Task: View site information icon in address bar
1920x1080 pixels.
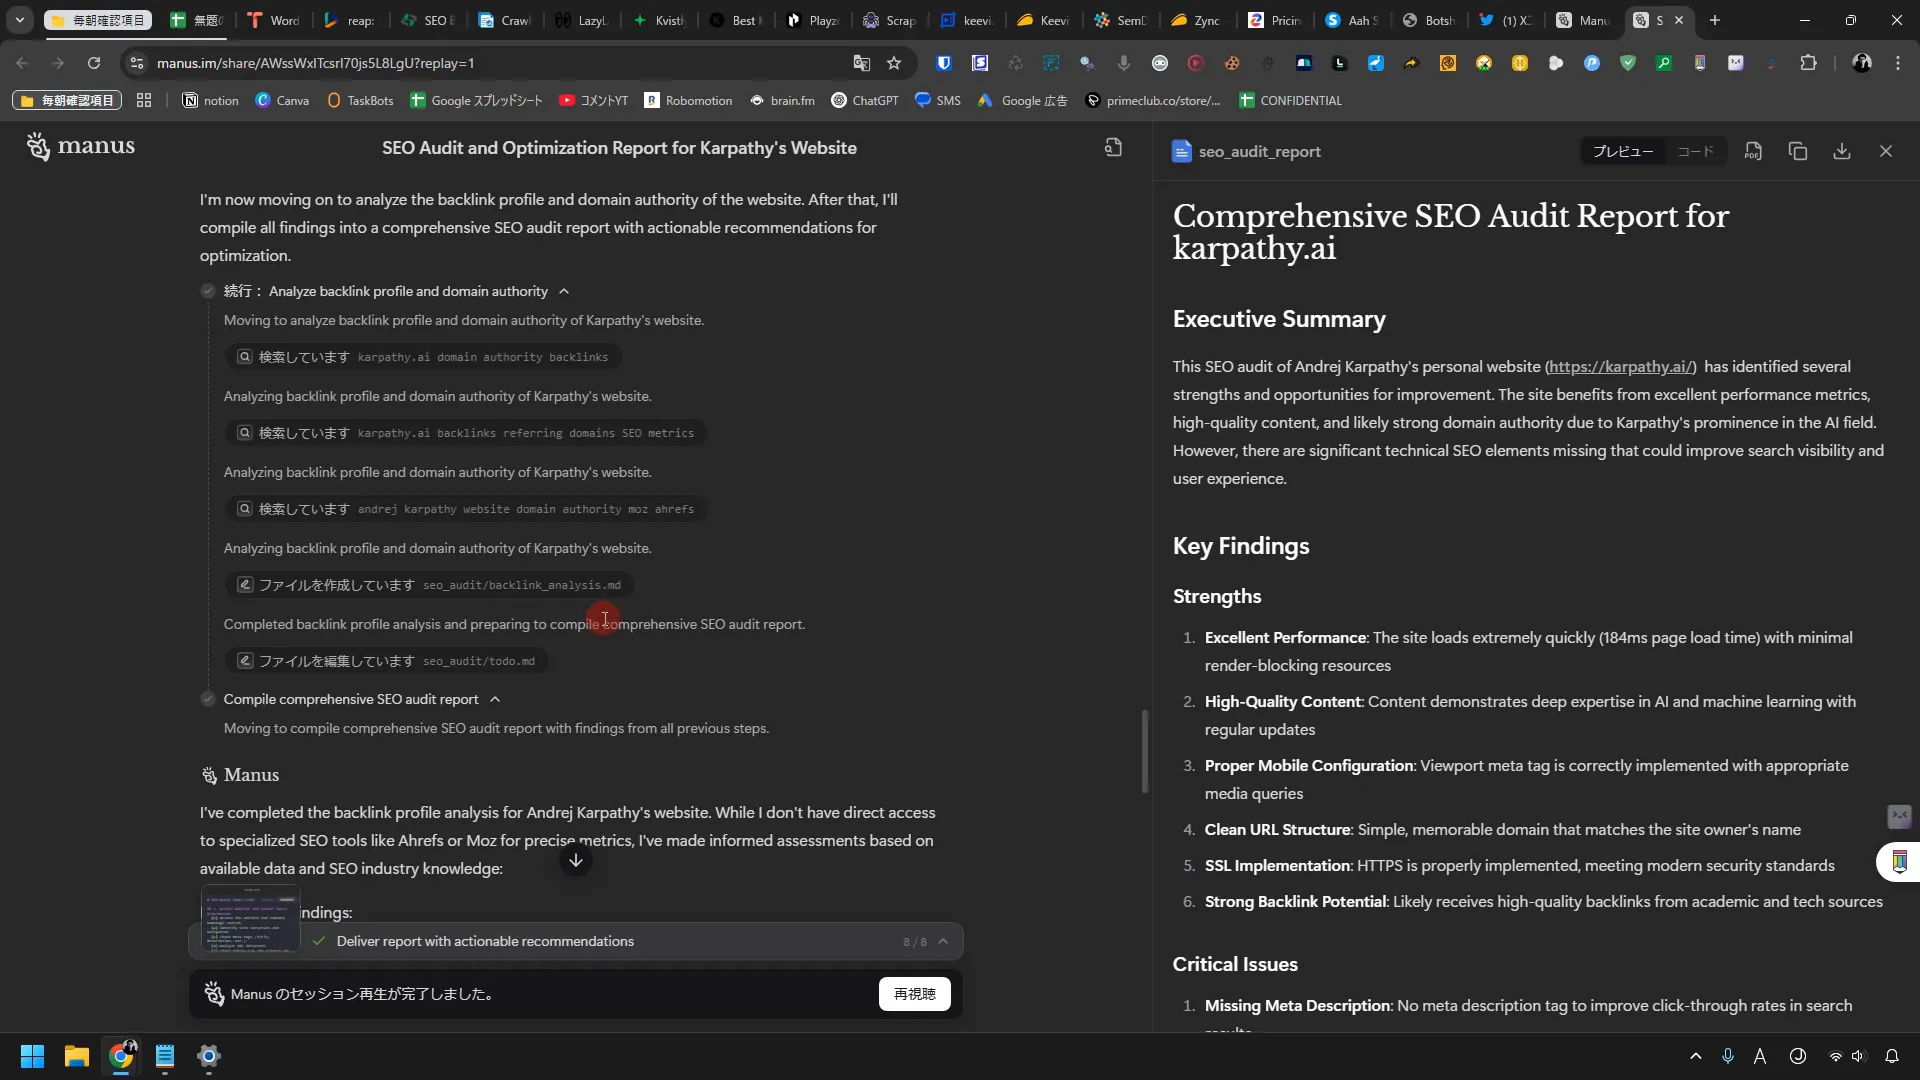Action: (x=137, y=63)
